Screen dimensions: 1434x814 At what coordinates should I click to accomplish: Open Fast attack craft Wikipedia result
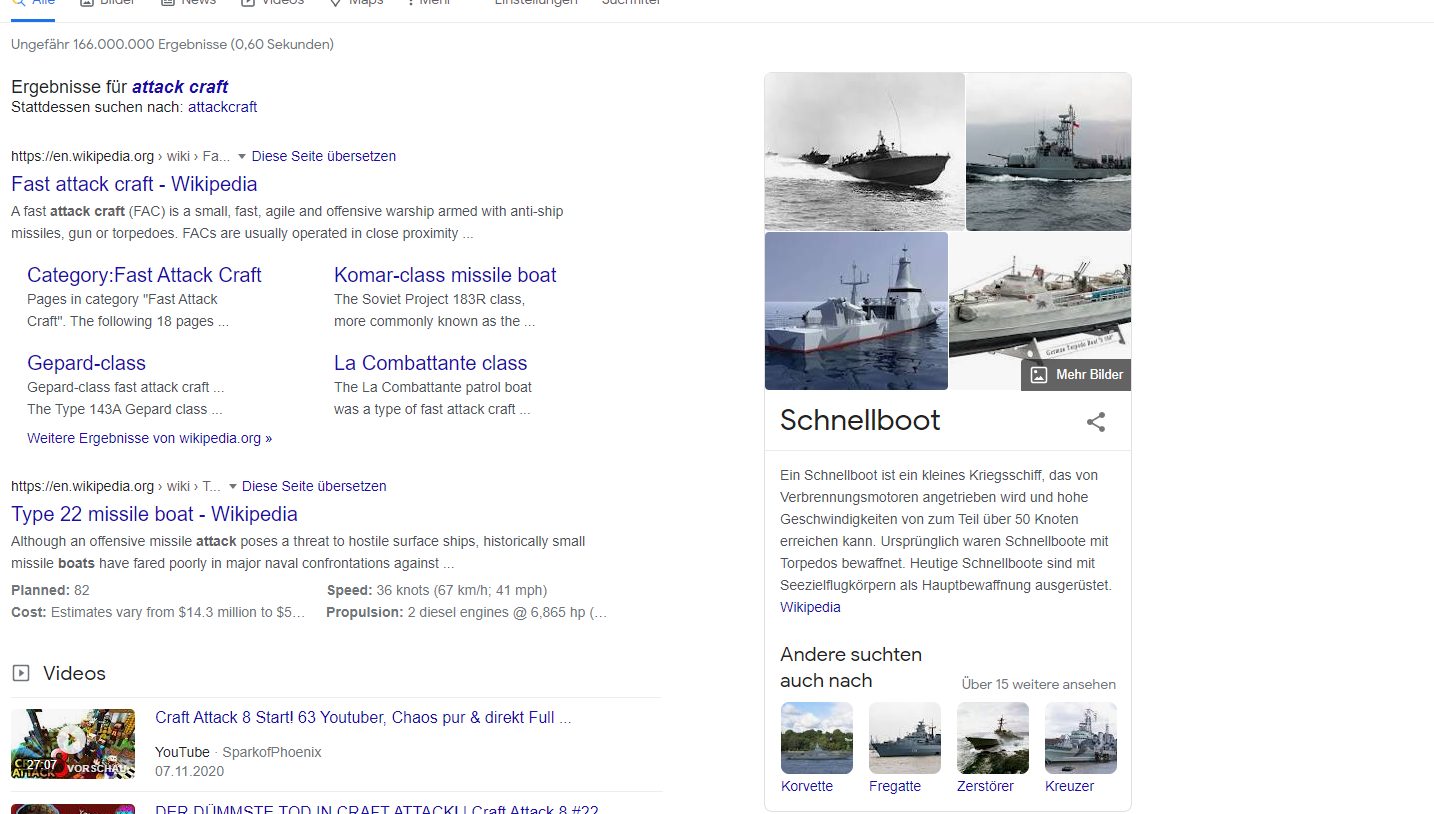(134, 184)
